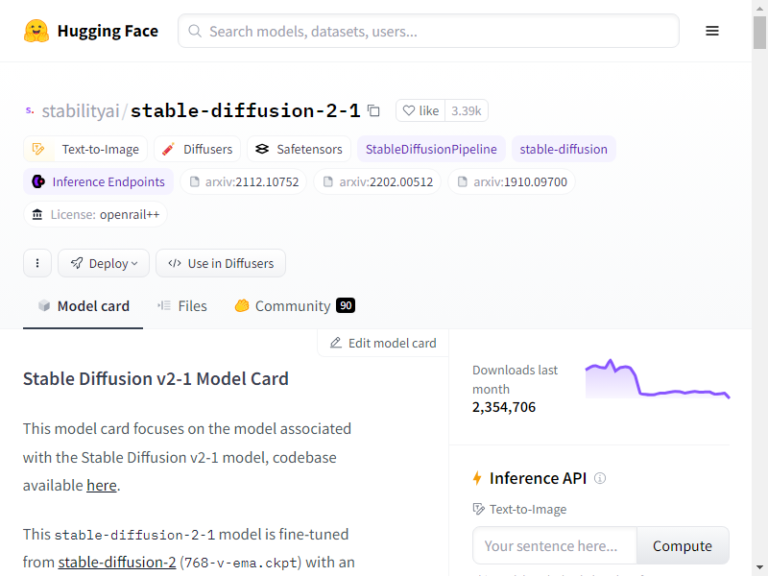The width and height of the screenshot is (768, 576).
Task: Focus the search models, datasets, users field
Action: pyautogui.click(x=429, y=31)
